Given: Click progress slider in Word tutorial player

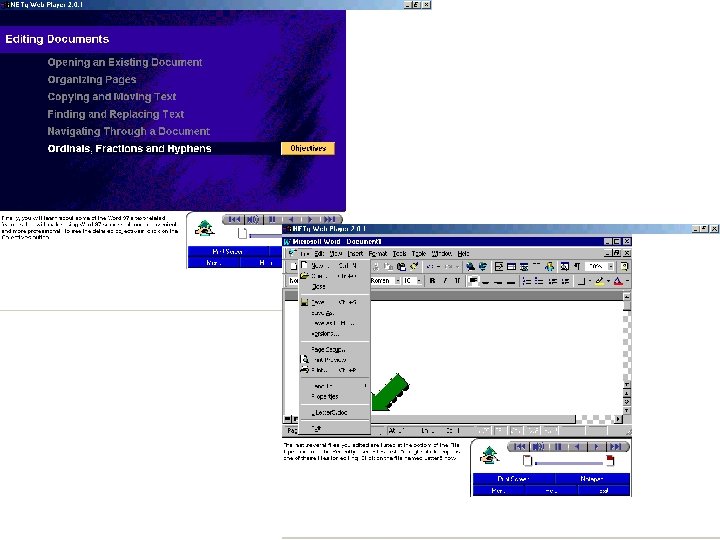Looking at the screenshot, I should coord(568,463).
